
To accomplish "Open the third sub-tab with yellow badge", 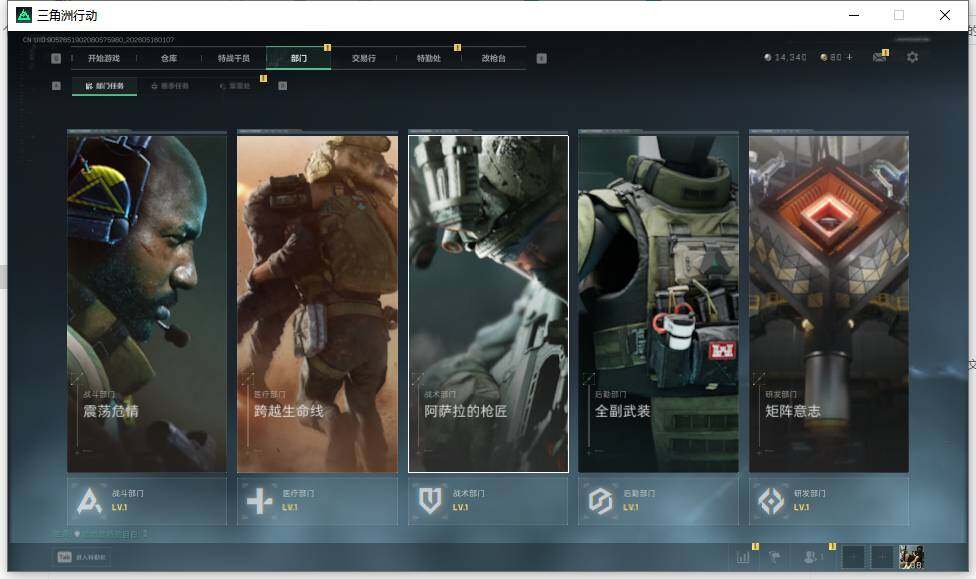I will tap(235, 86).
